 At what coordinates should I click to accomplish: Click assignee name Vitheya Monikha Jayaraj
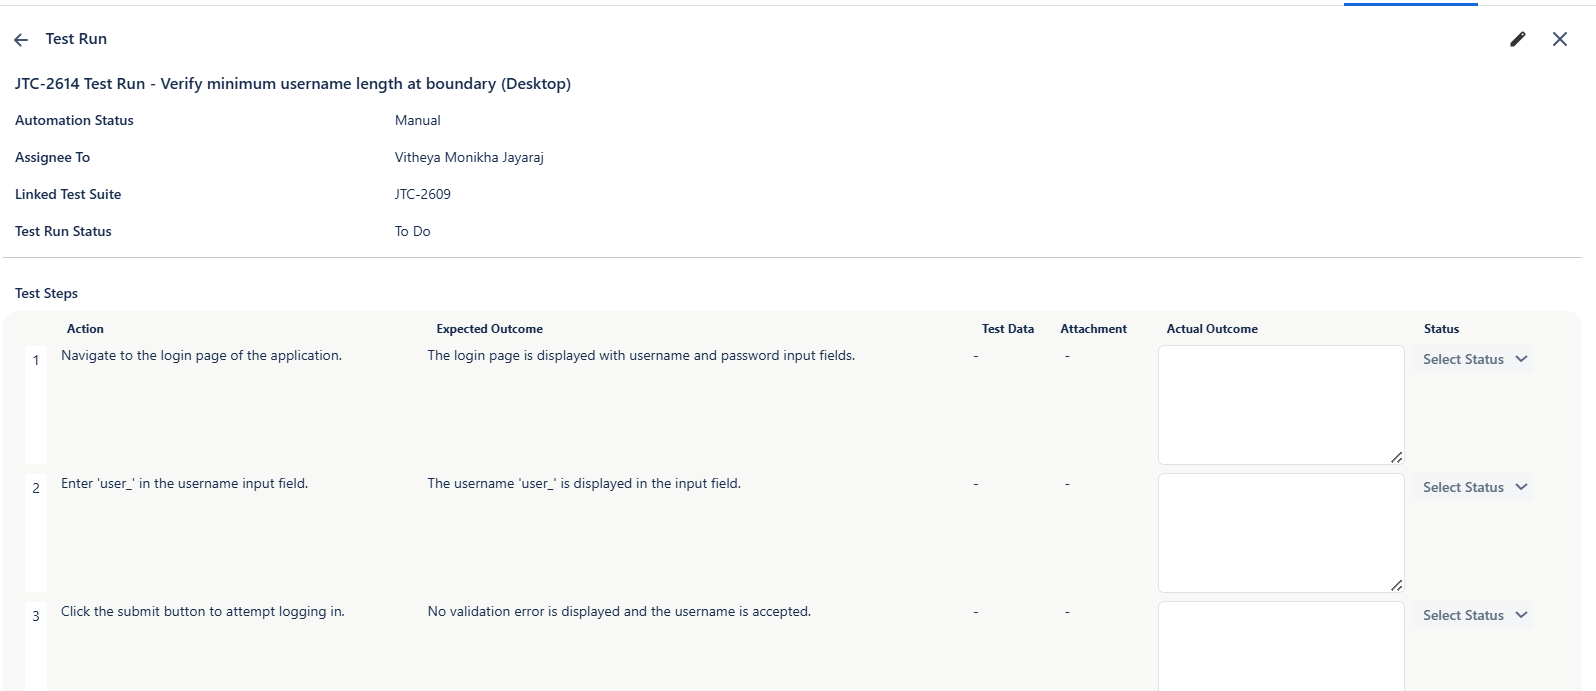click(469, 157)
